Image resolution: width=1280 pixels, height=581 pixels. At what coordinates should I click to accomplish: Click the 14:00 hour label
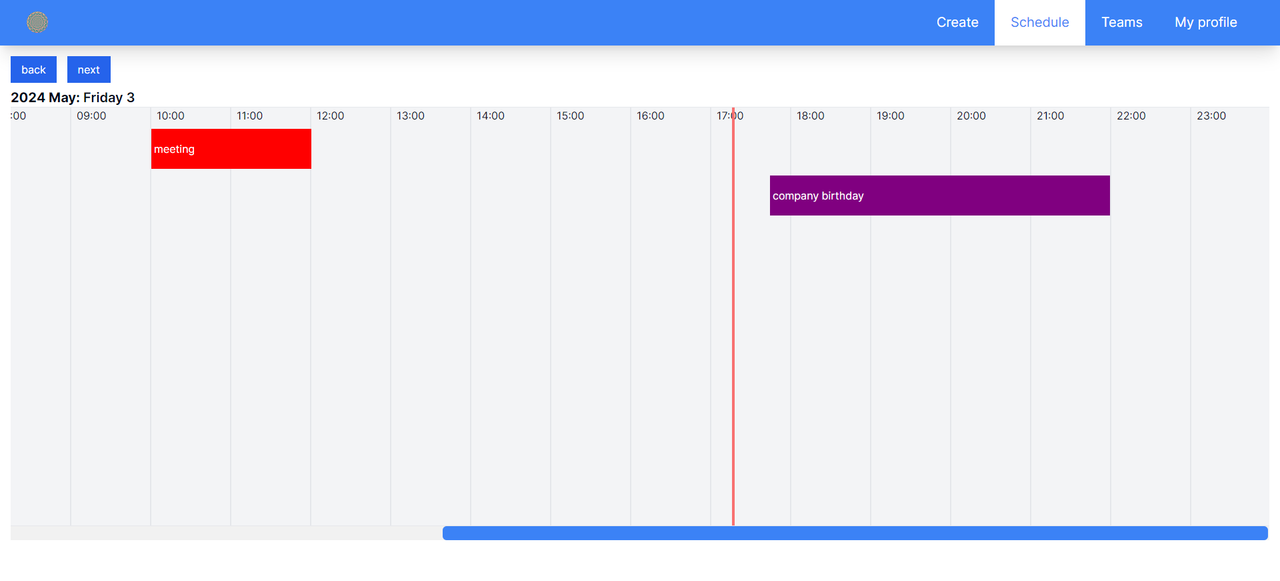[x=491, y=116]
